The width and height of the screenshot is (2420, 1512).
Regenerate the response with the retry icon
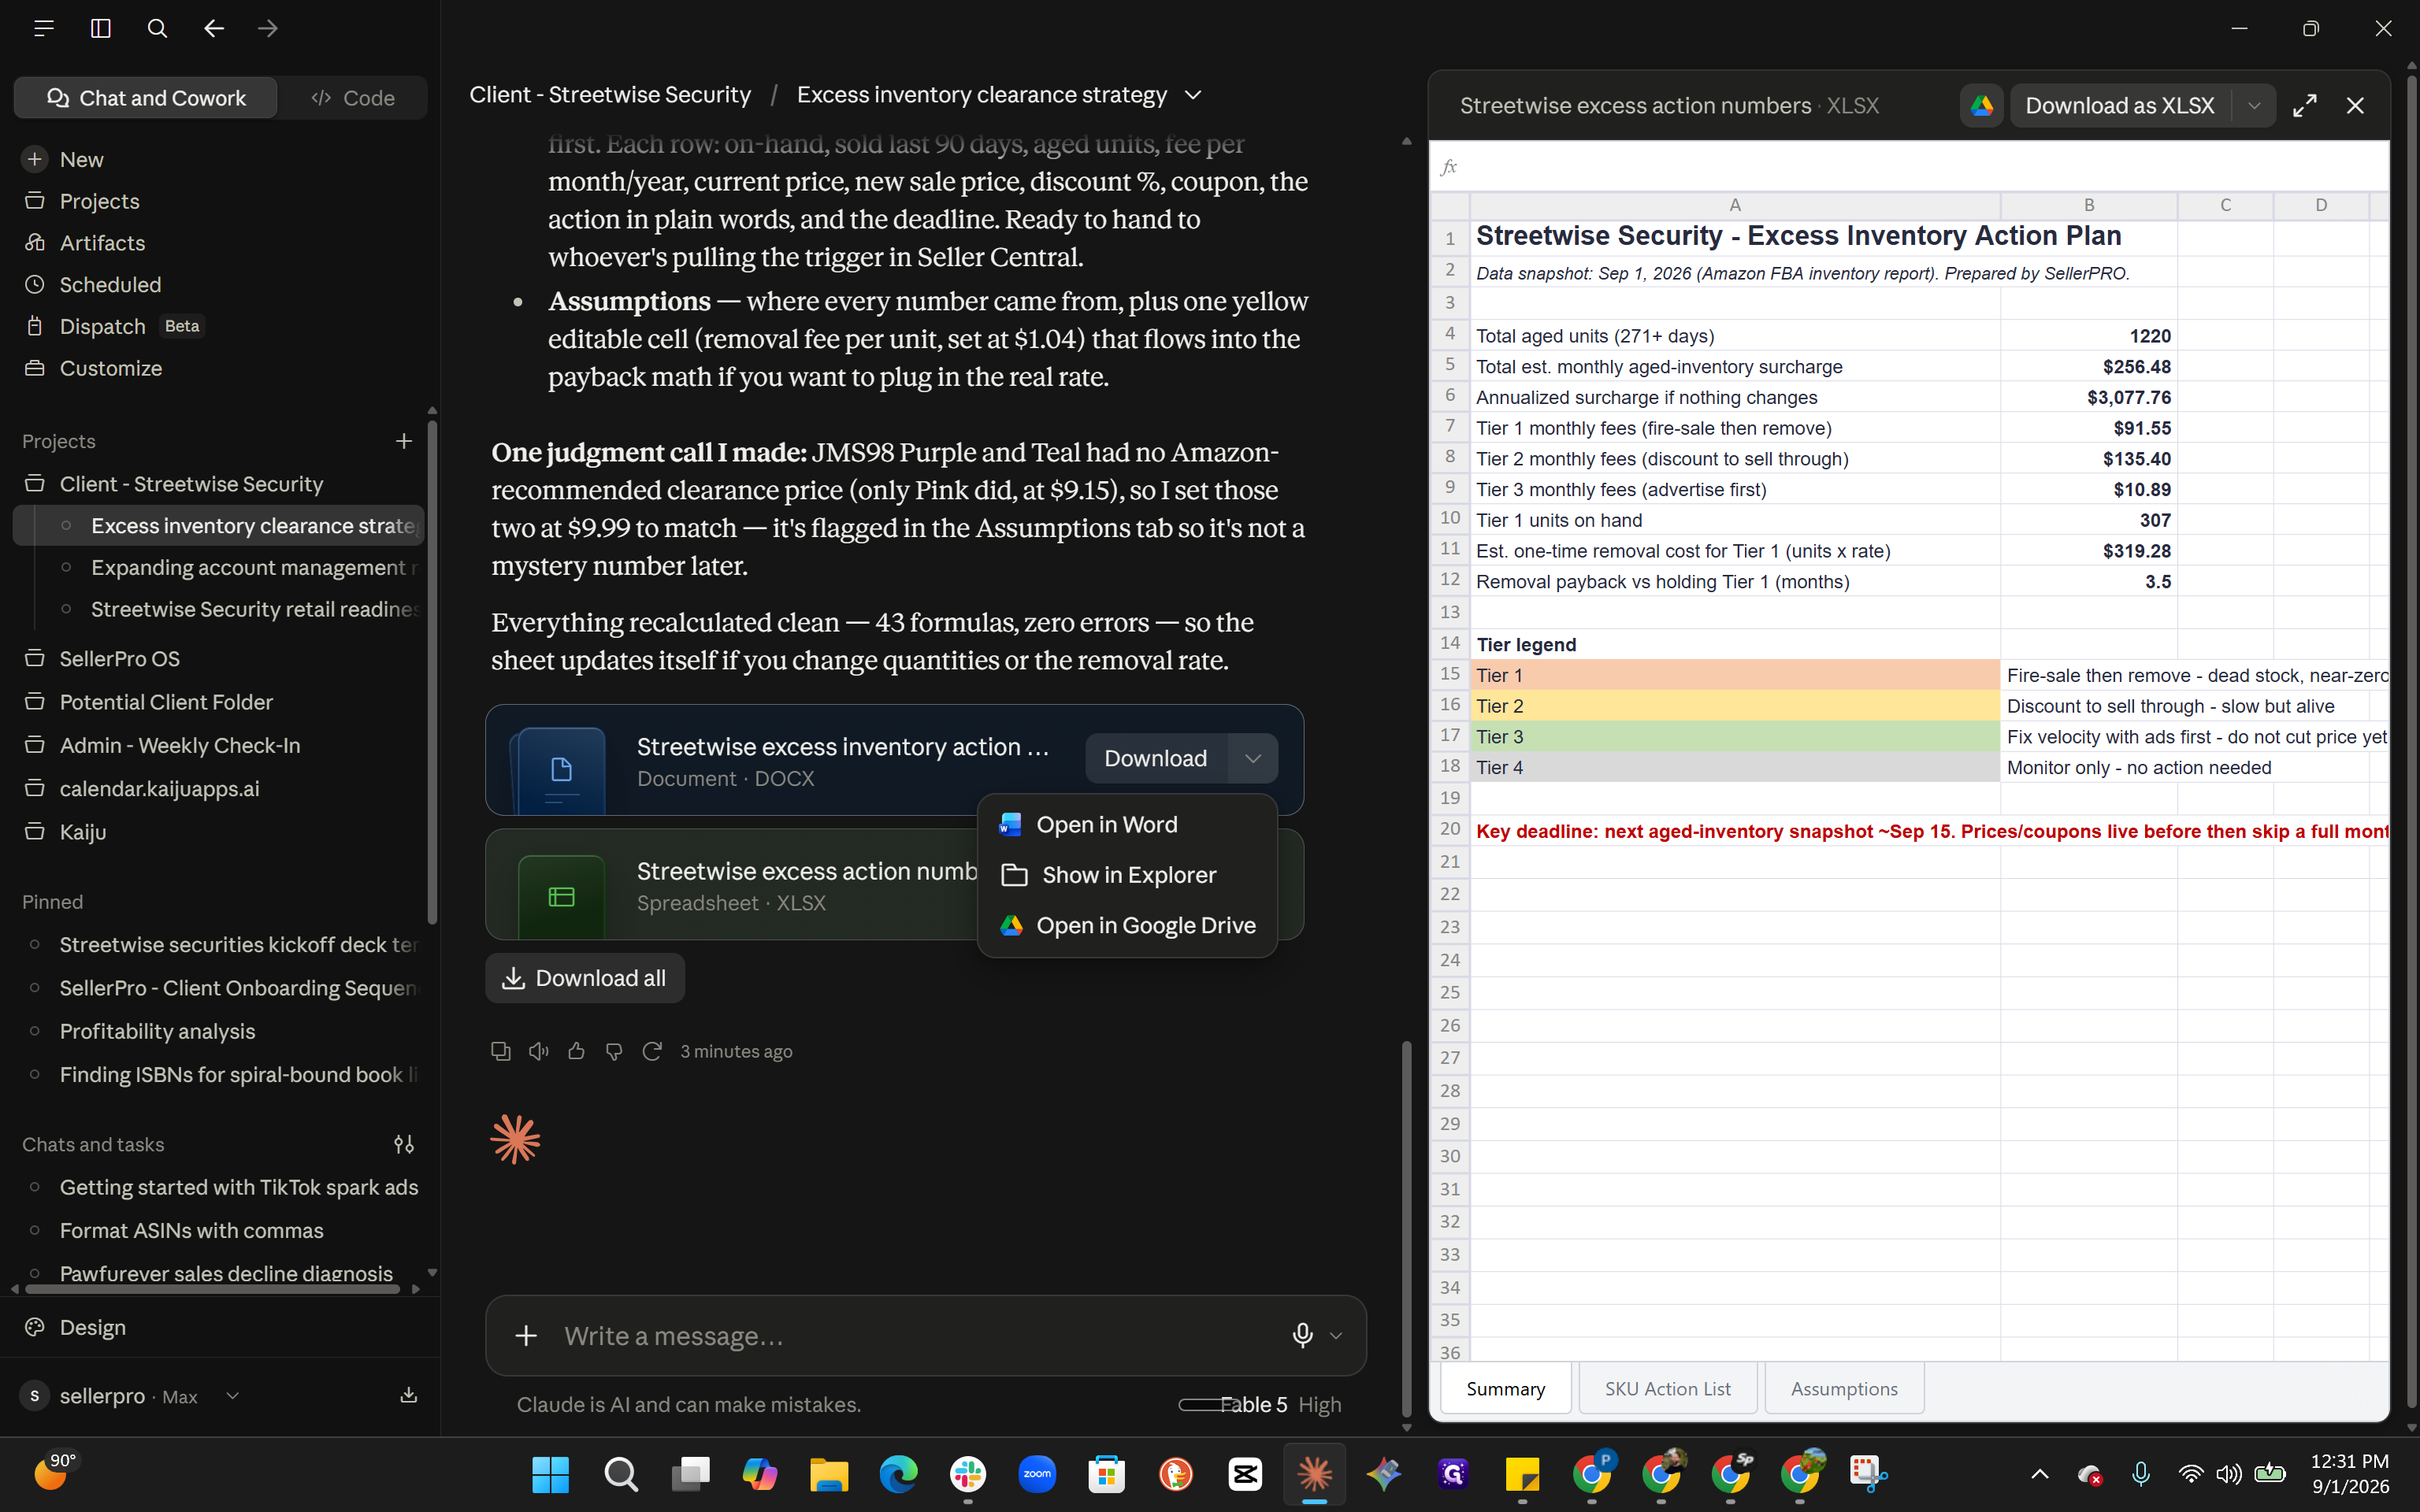[652, 1051]
